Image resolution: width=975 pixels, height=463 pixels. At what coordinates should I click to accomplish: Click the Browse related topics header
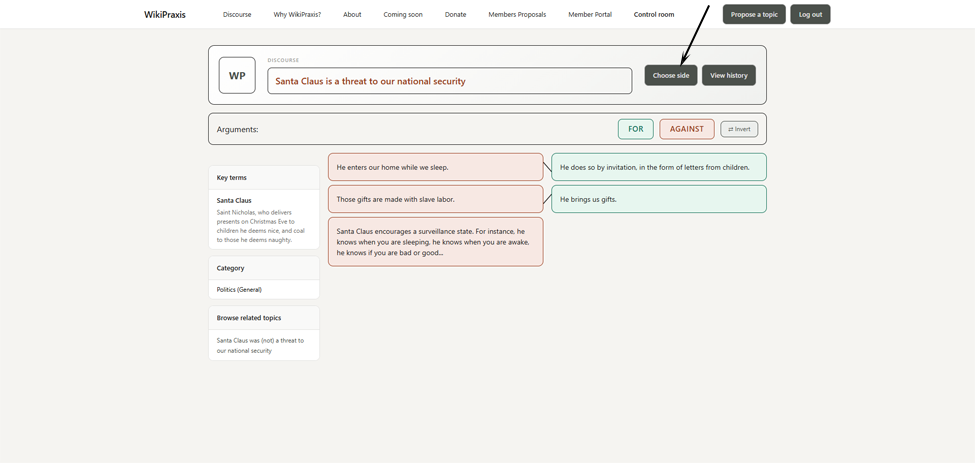(x=264, y=318)
